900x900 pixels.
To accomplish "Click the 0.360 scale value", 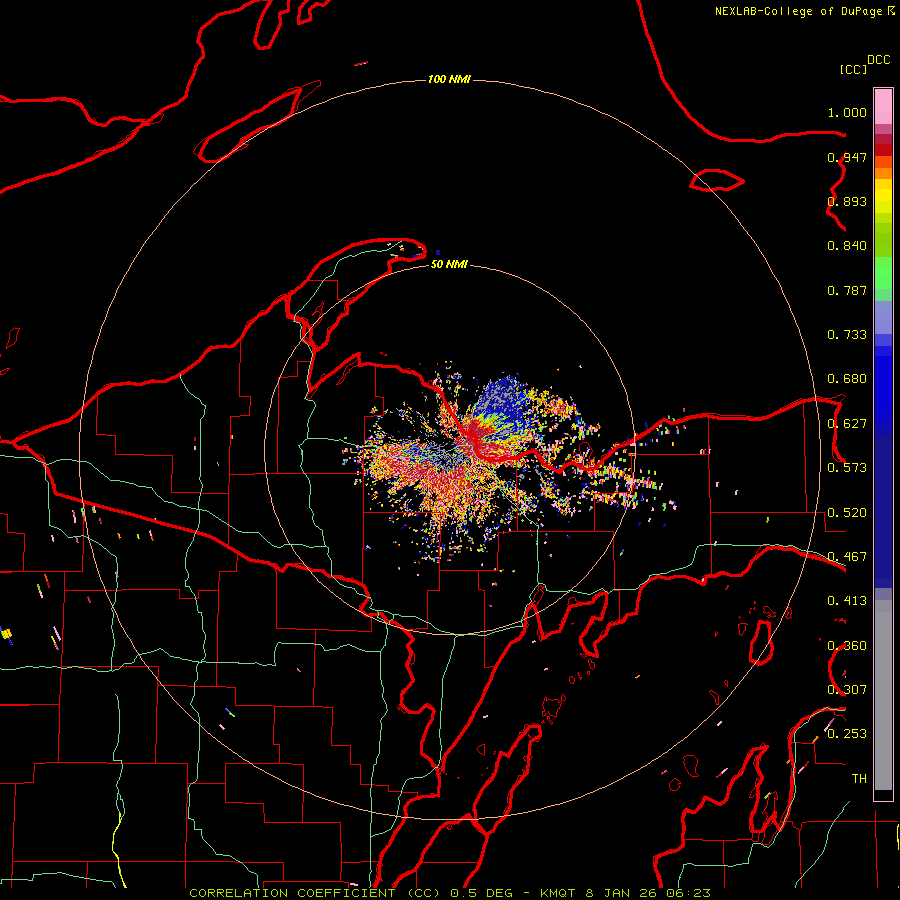I will pos(847,646).
